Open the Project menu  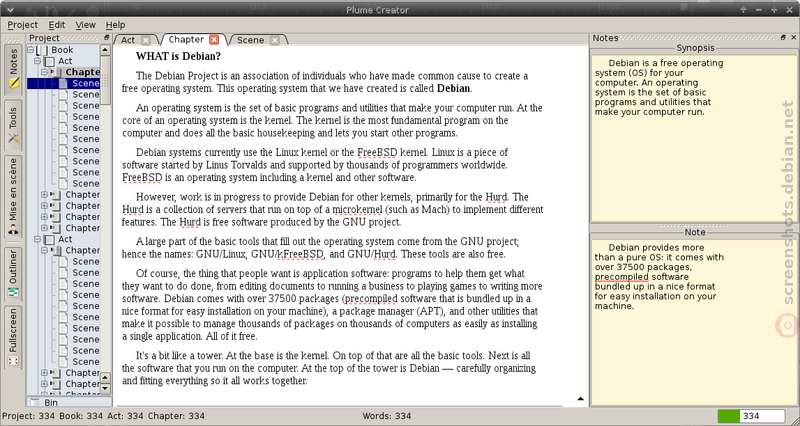click(x=22, y=24)
